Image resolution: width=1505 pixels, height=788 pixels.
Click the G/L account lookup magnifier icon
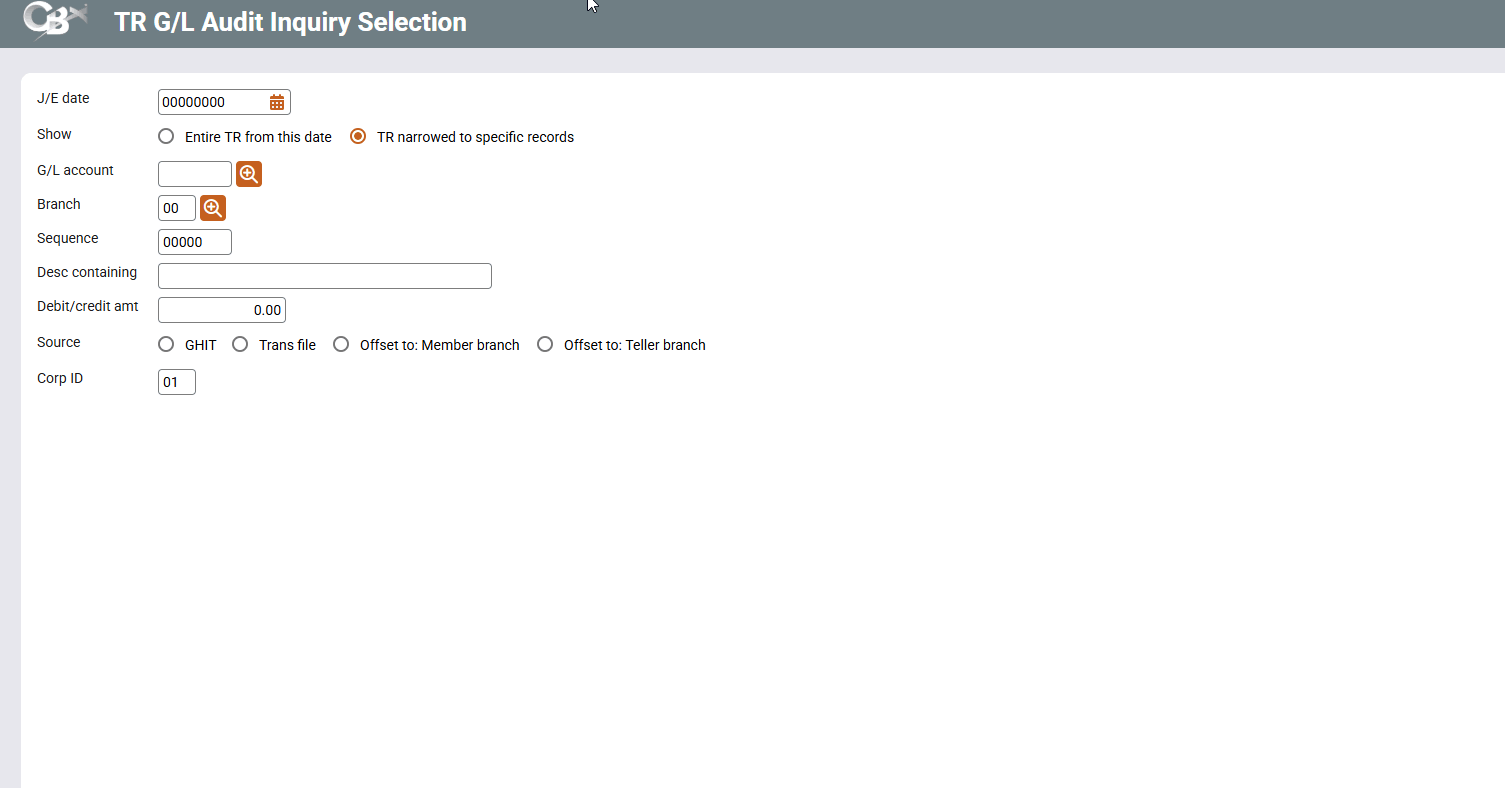coord(249,174)
